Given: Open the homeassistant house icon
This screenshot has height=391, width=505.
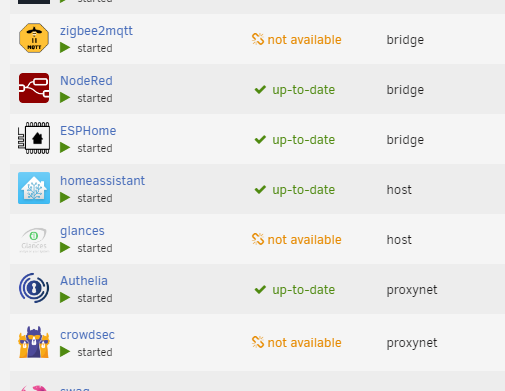Looking at the screenshot, I should point(34,188).
